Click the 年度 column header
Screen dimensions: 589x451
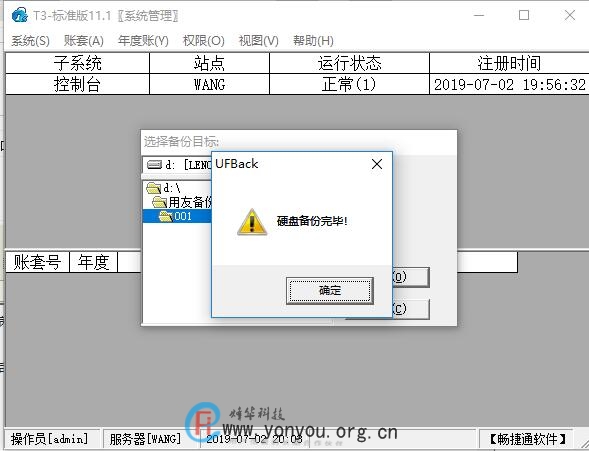[x=94, y=262]
